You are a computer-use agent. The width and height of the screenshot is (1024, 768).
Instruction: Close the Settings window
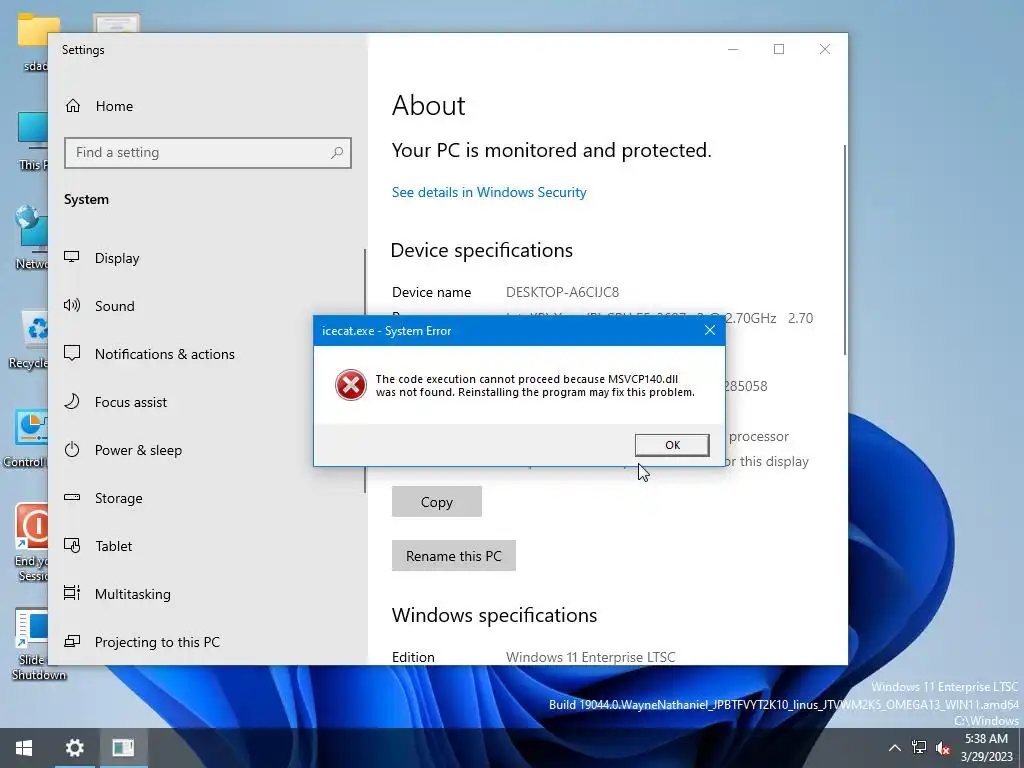coord(825,50)
